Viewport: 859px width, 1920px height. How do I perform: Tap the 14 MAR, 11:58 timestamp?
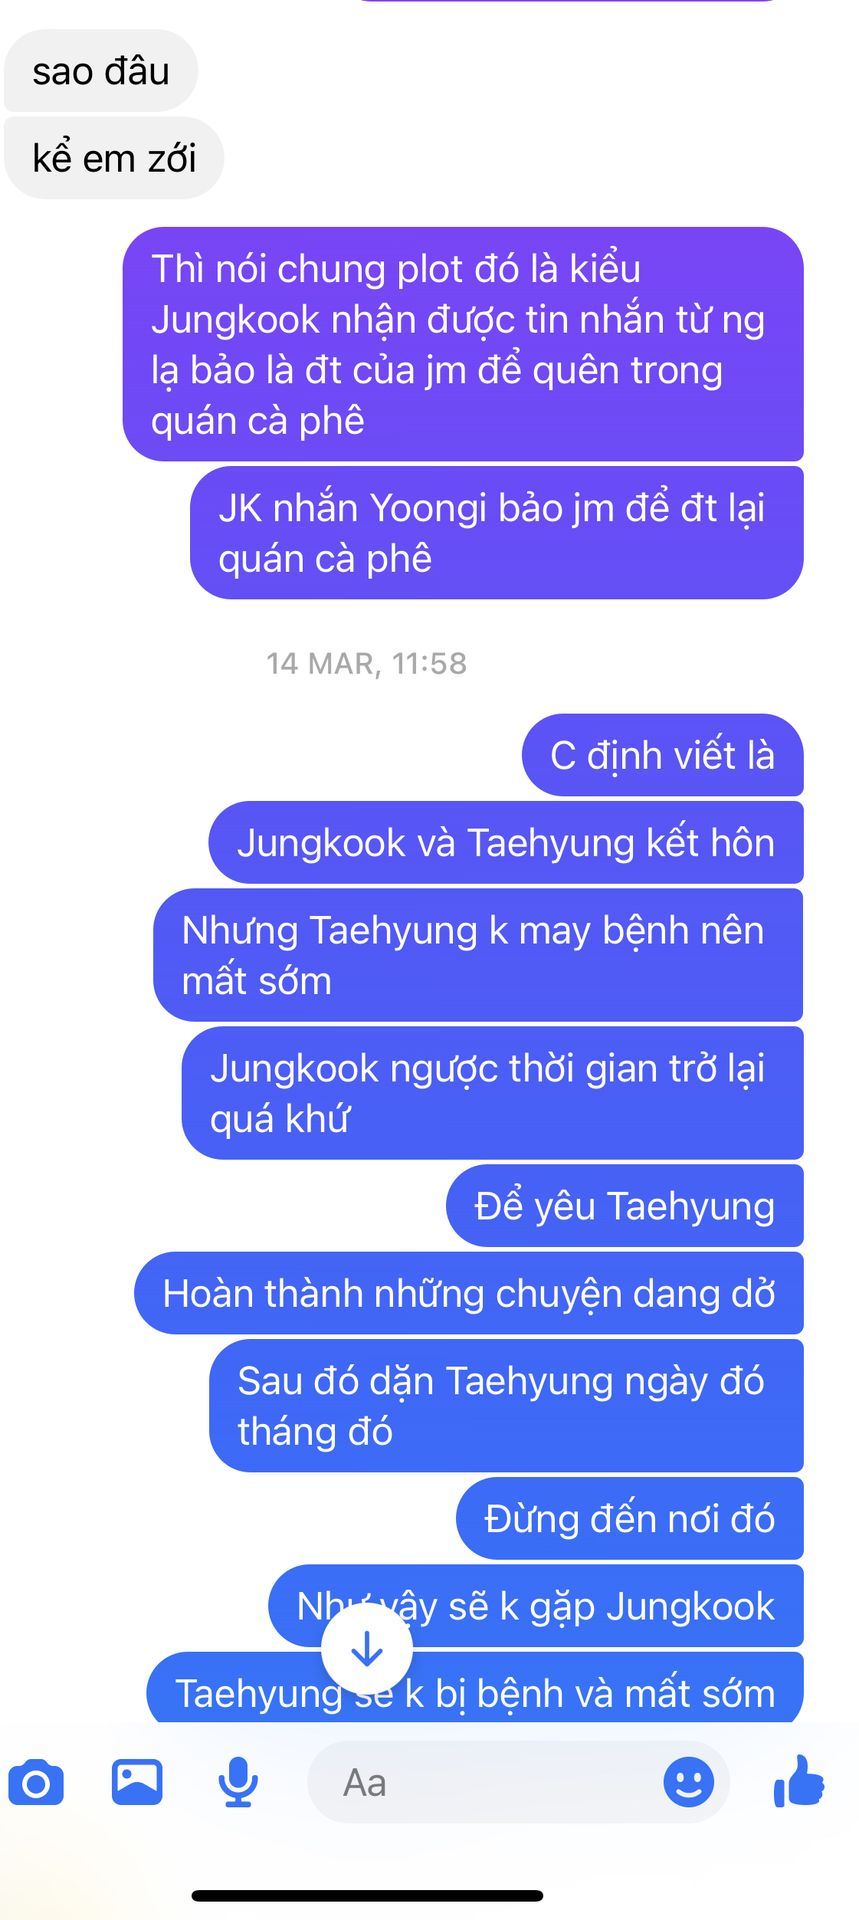click(x=367, y=663)
